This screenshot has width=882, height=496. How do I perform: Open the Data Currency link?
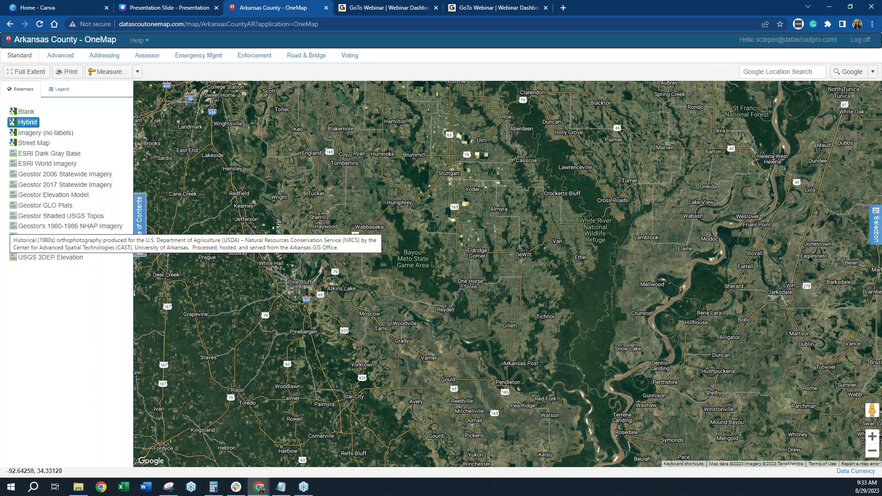856,471
